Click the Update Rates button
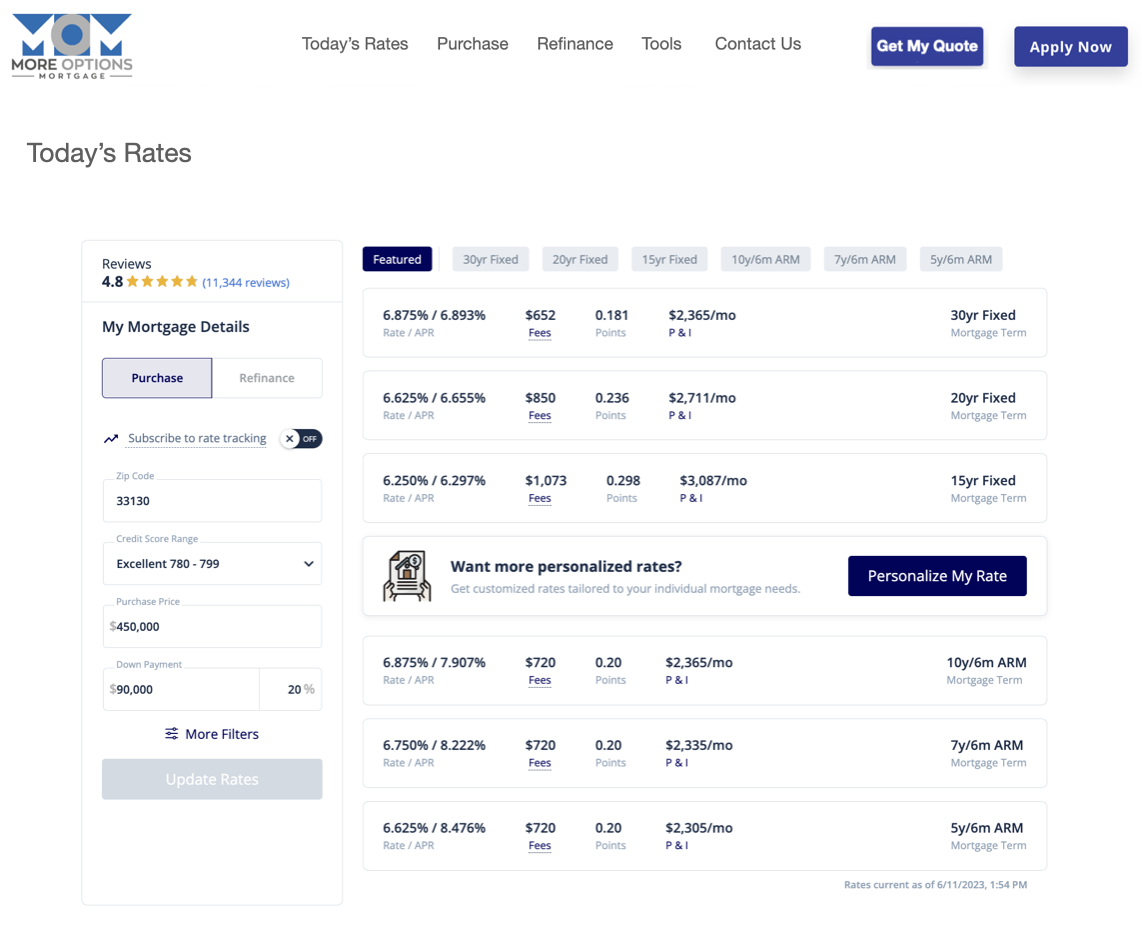This screenshot has height=930, width=1142. (212, 779)
